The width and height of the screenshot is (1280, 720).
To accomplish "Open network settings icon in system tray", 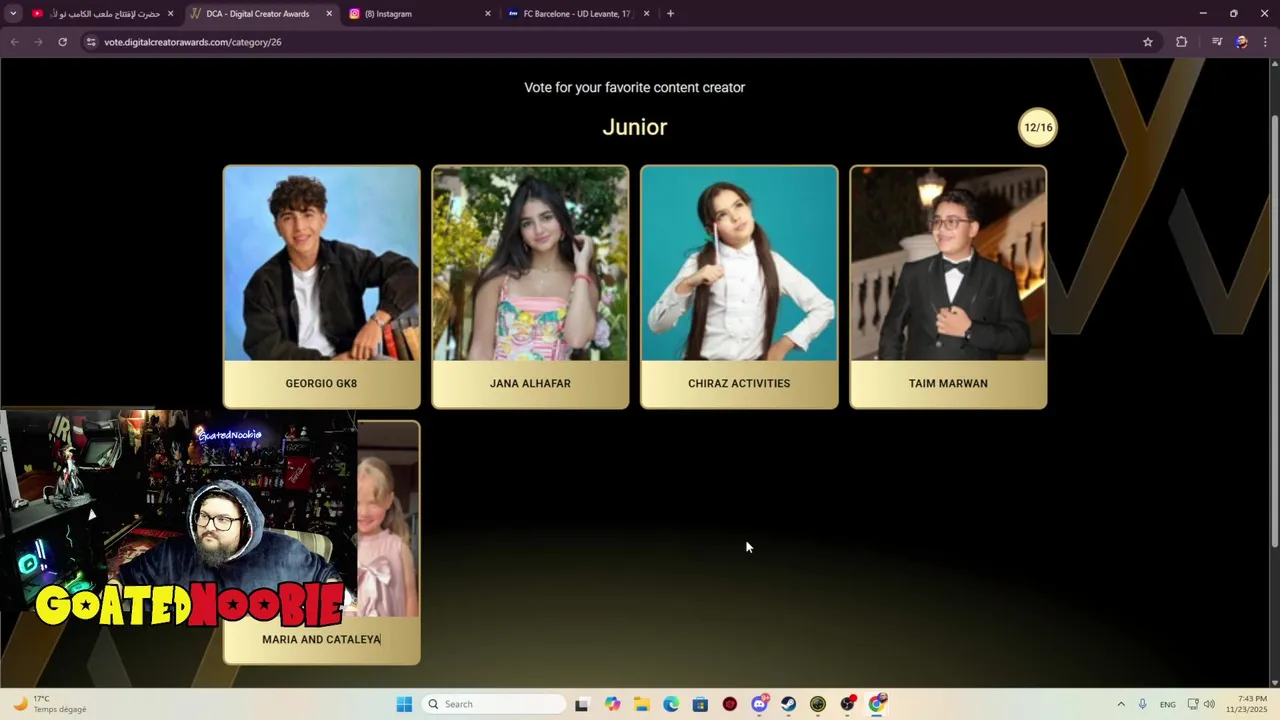I will [1193, 704].
